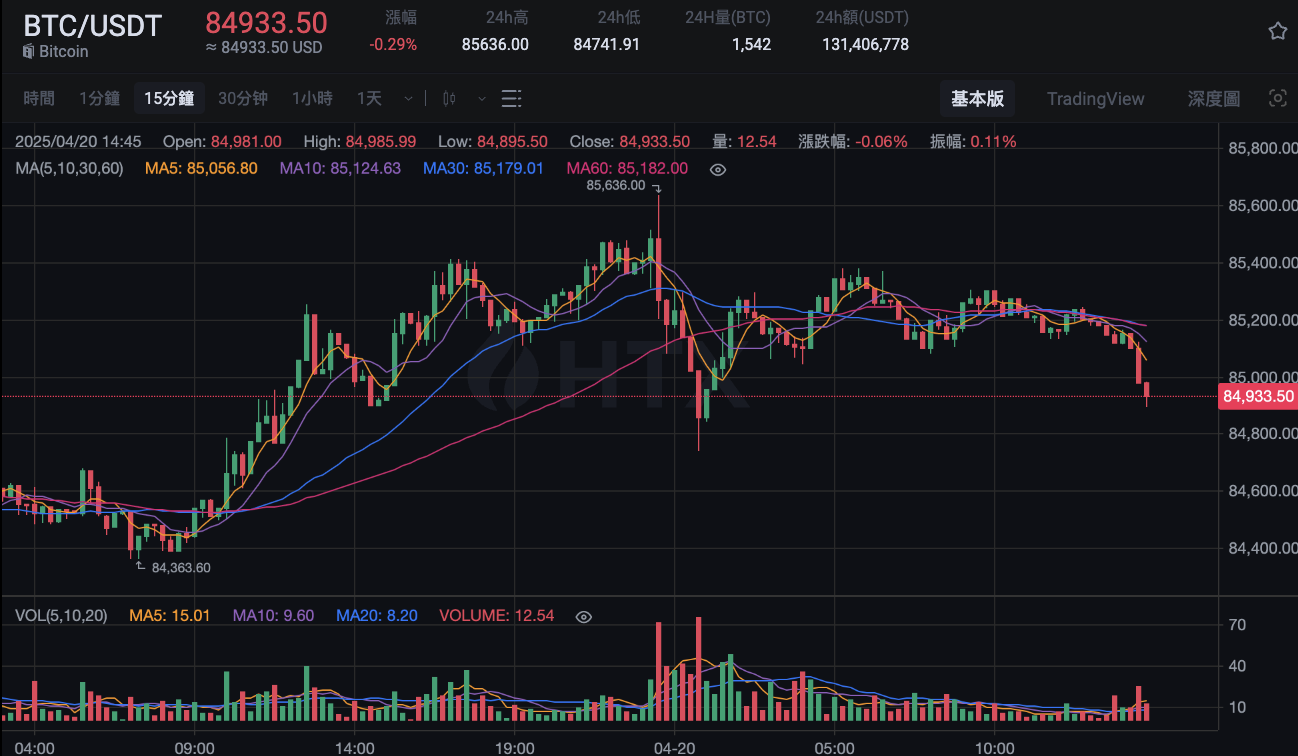
Task: Click the Bitcoin document icon under pair name
Action: [x=29, y=51]
